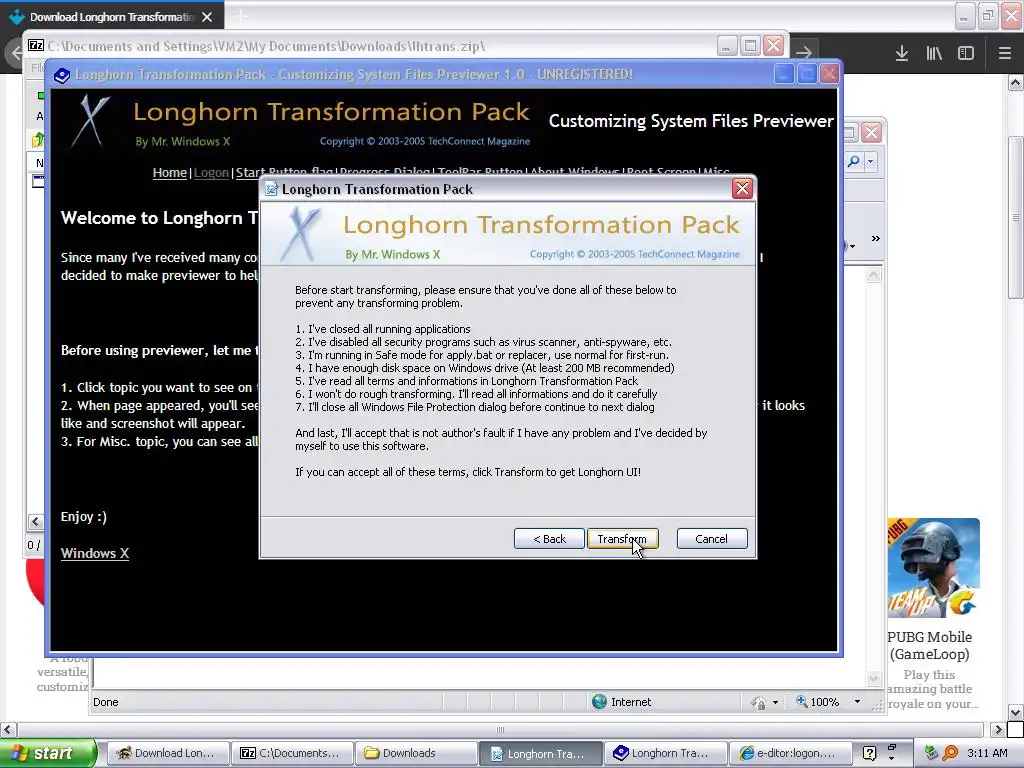Click the horizontal scroll right arrow

[x=998, y=729]
